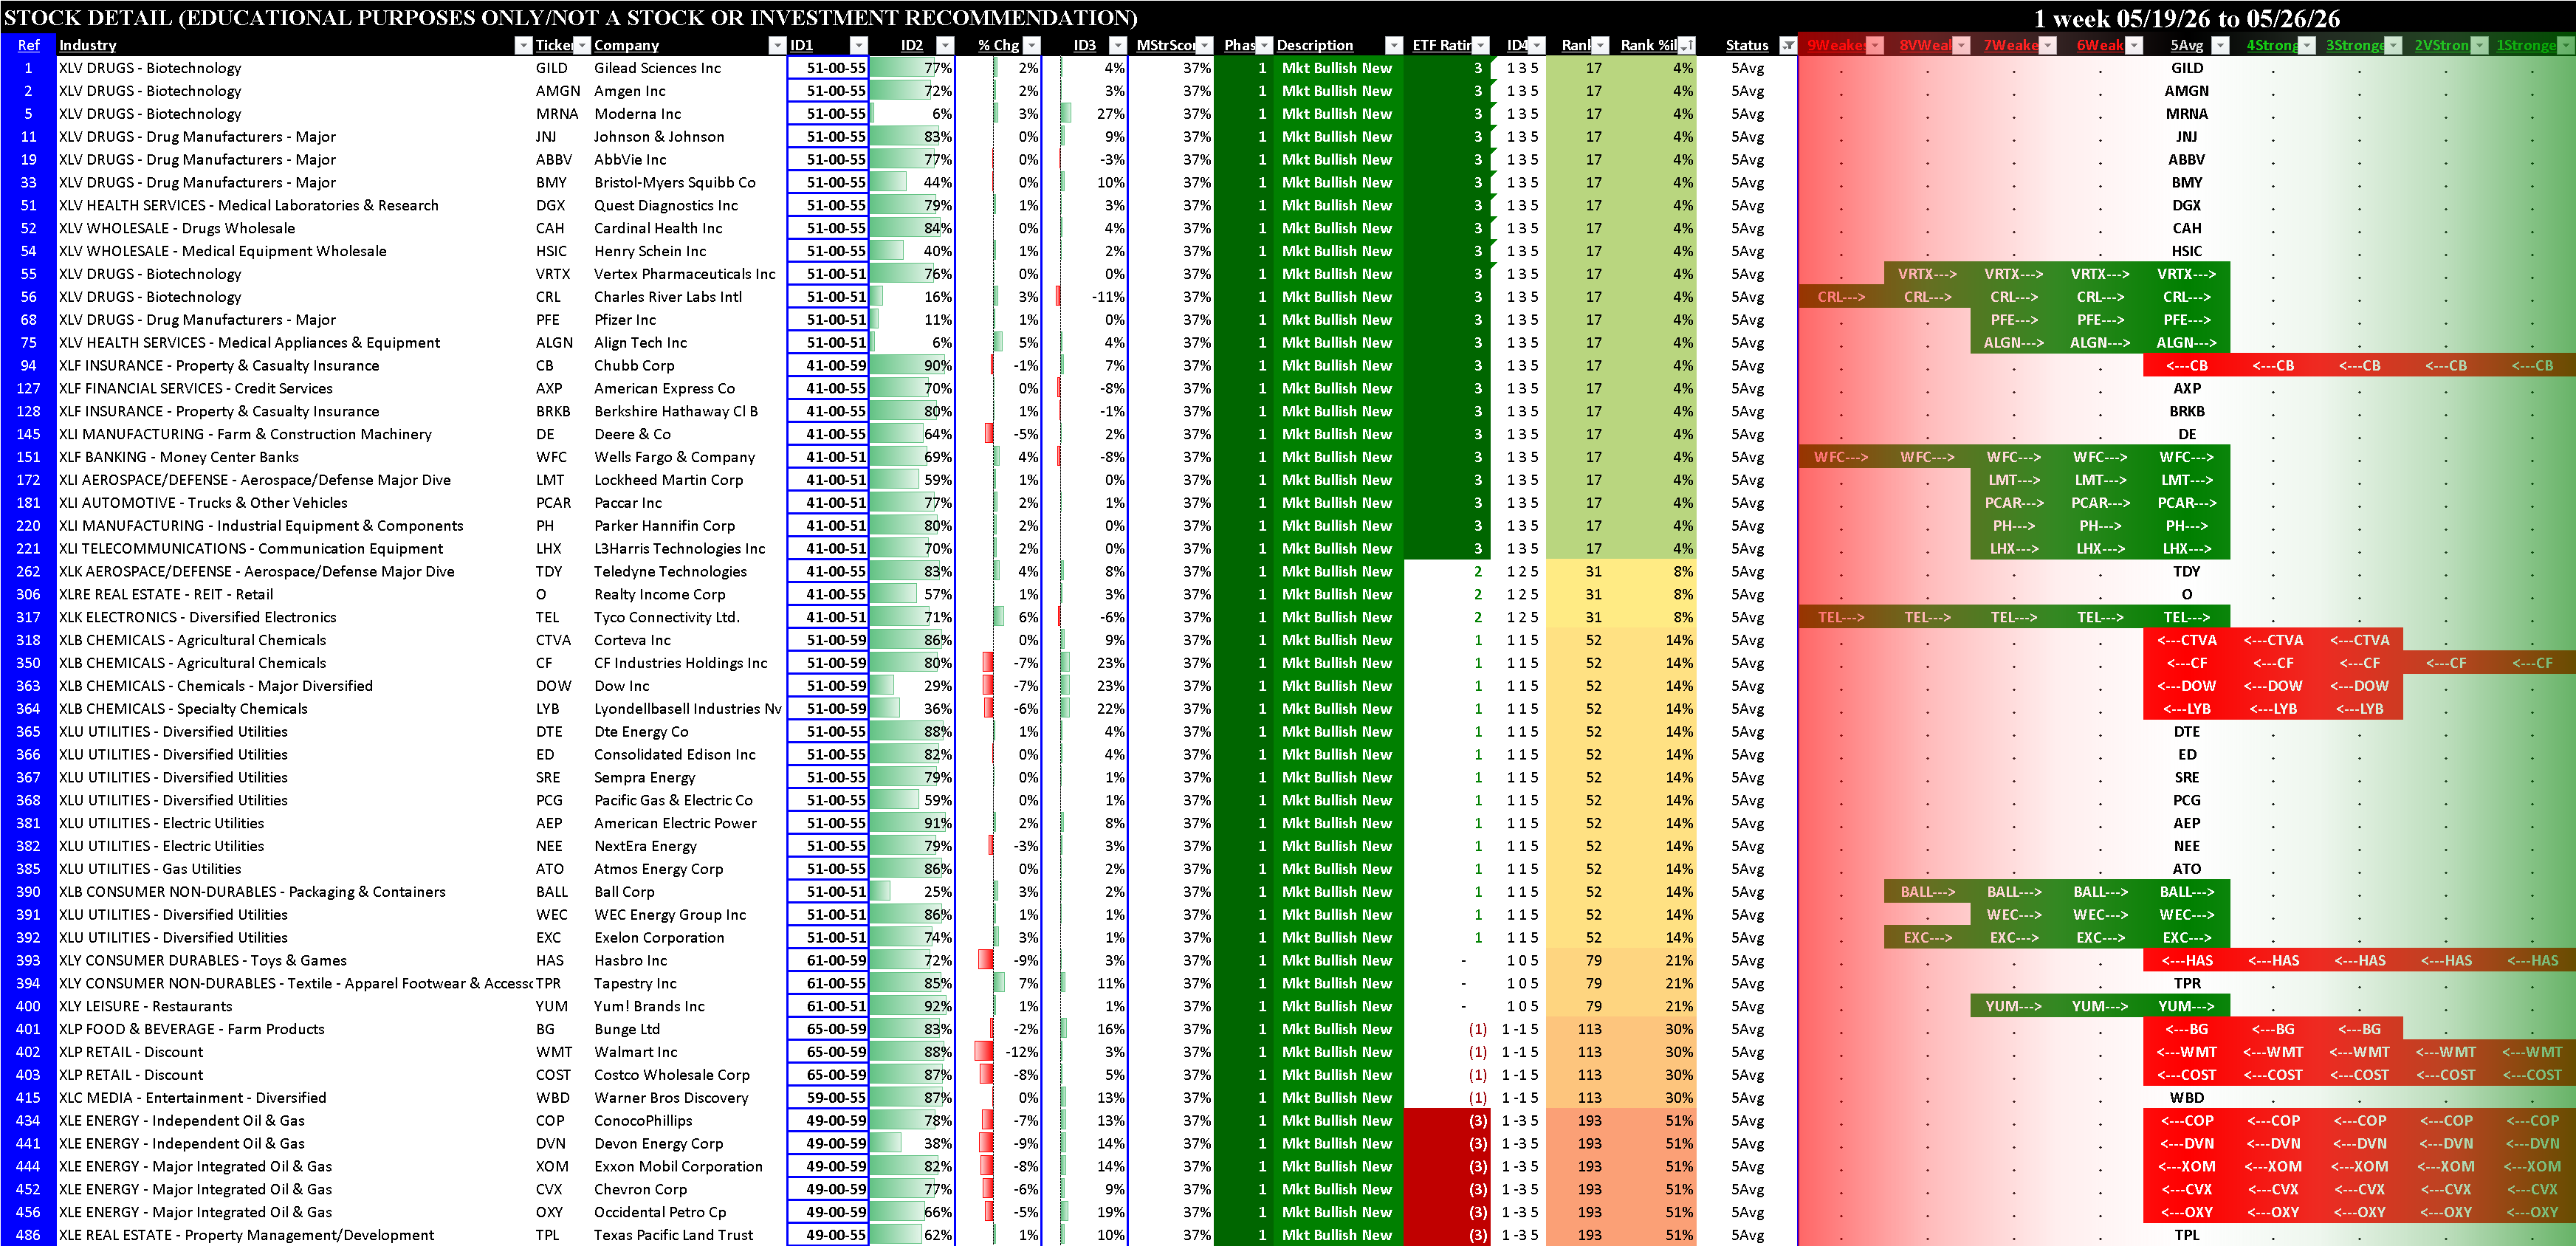This screenshot has width=2576, height=1246.
Task: Open the ID2 column filter arrow
Action: pyautogui.click(x=944, y=45)
